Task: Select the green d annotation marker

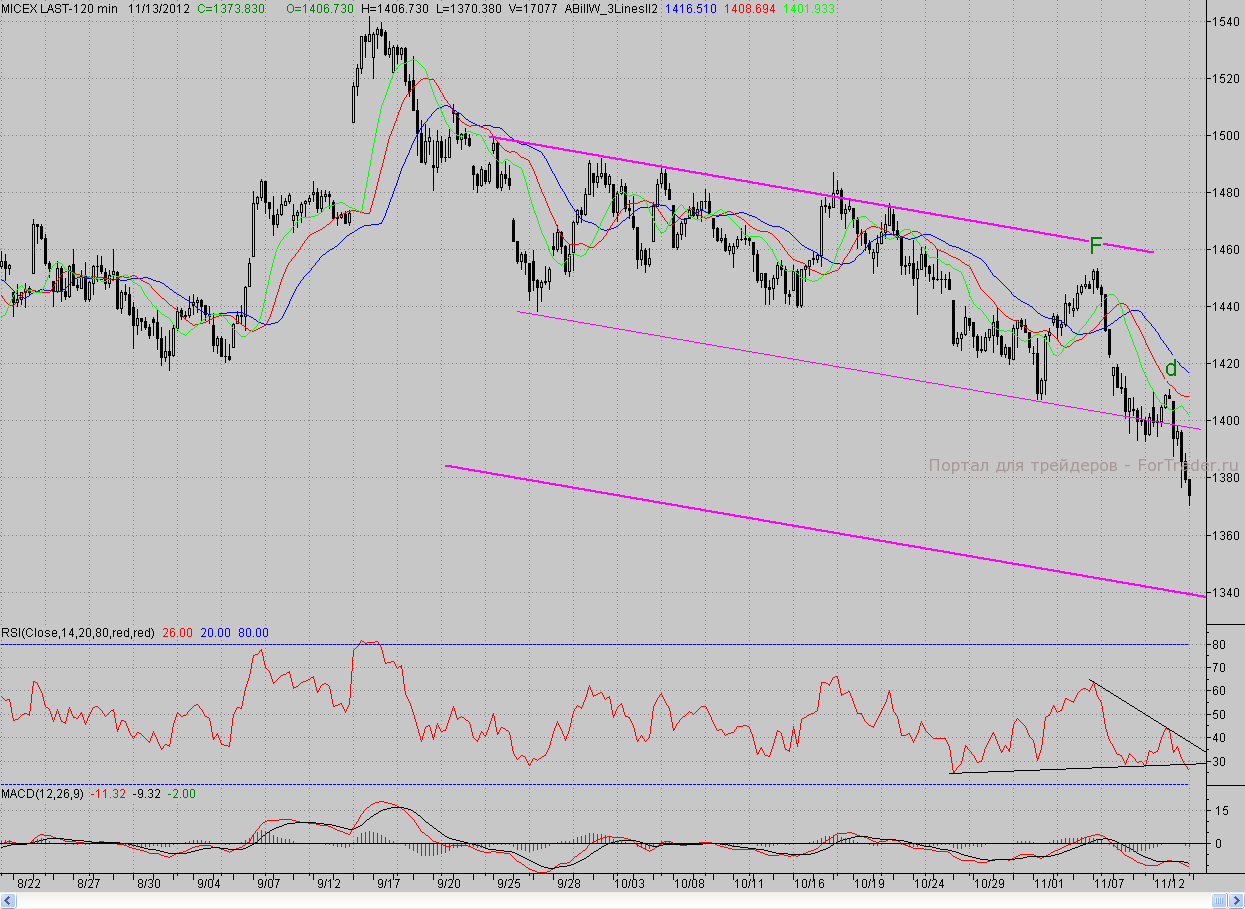Action: tap(1171, 368)
